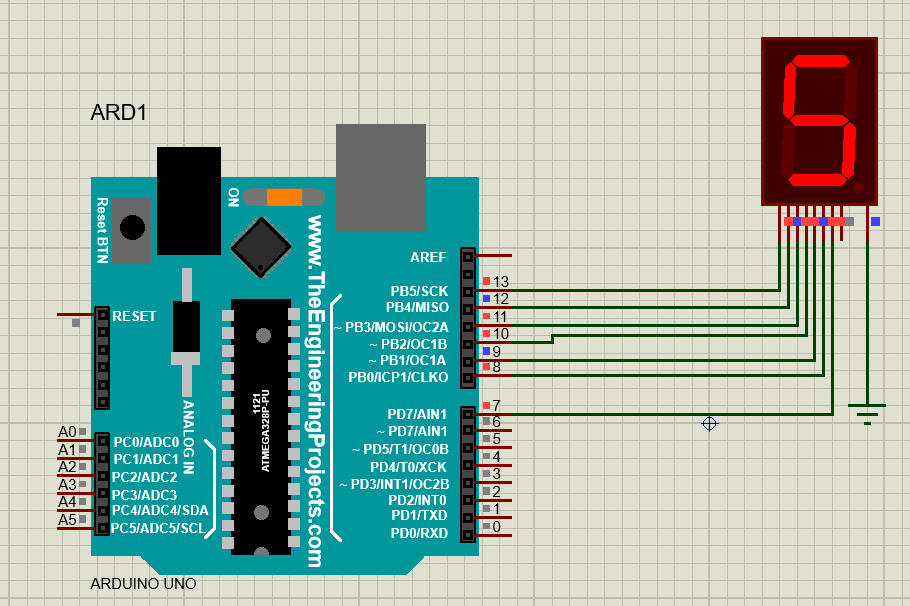
Task: Click the PD0/RXD pin name
Action: tap(419, 533)
